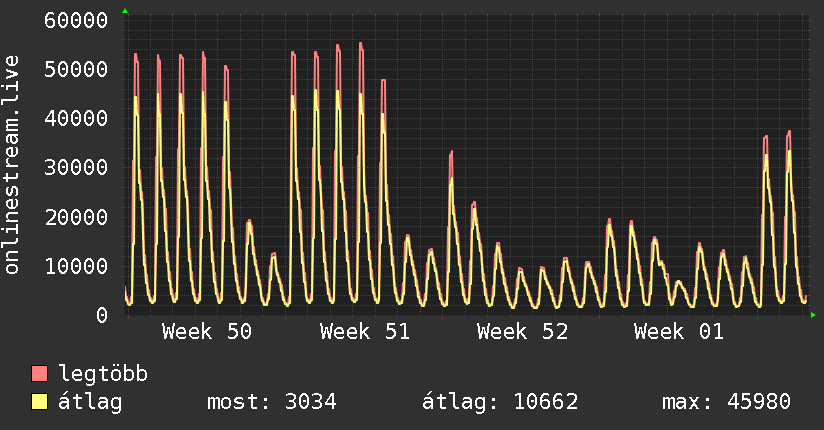Click the Week 01 axis label

tap(679, 332)
